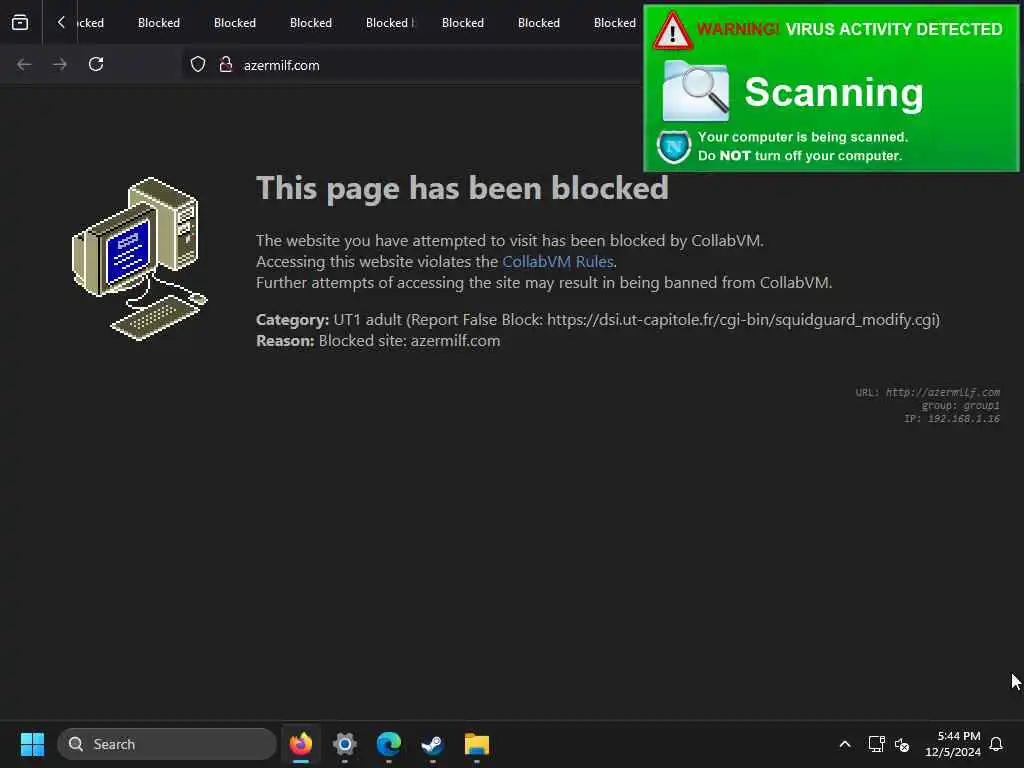Click the network status tray icon

coord(876,744)
